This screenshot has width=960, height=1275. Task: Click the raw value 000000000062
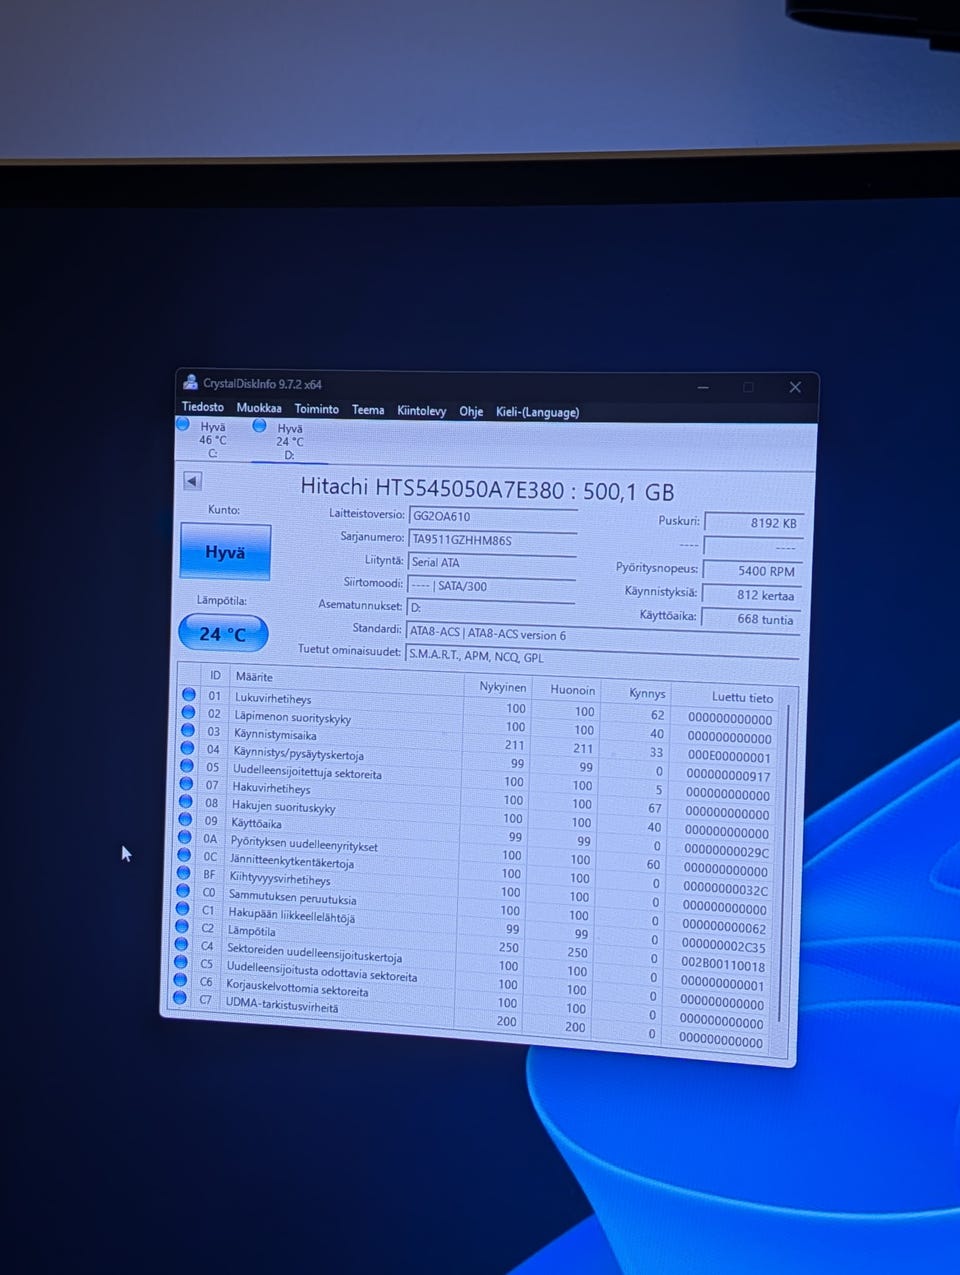click(724, 928)
